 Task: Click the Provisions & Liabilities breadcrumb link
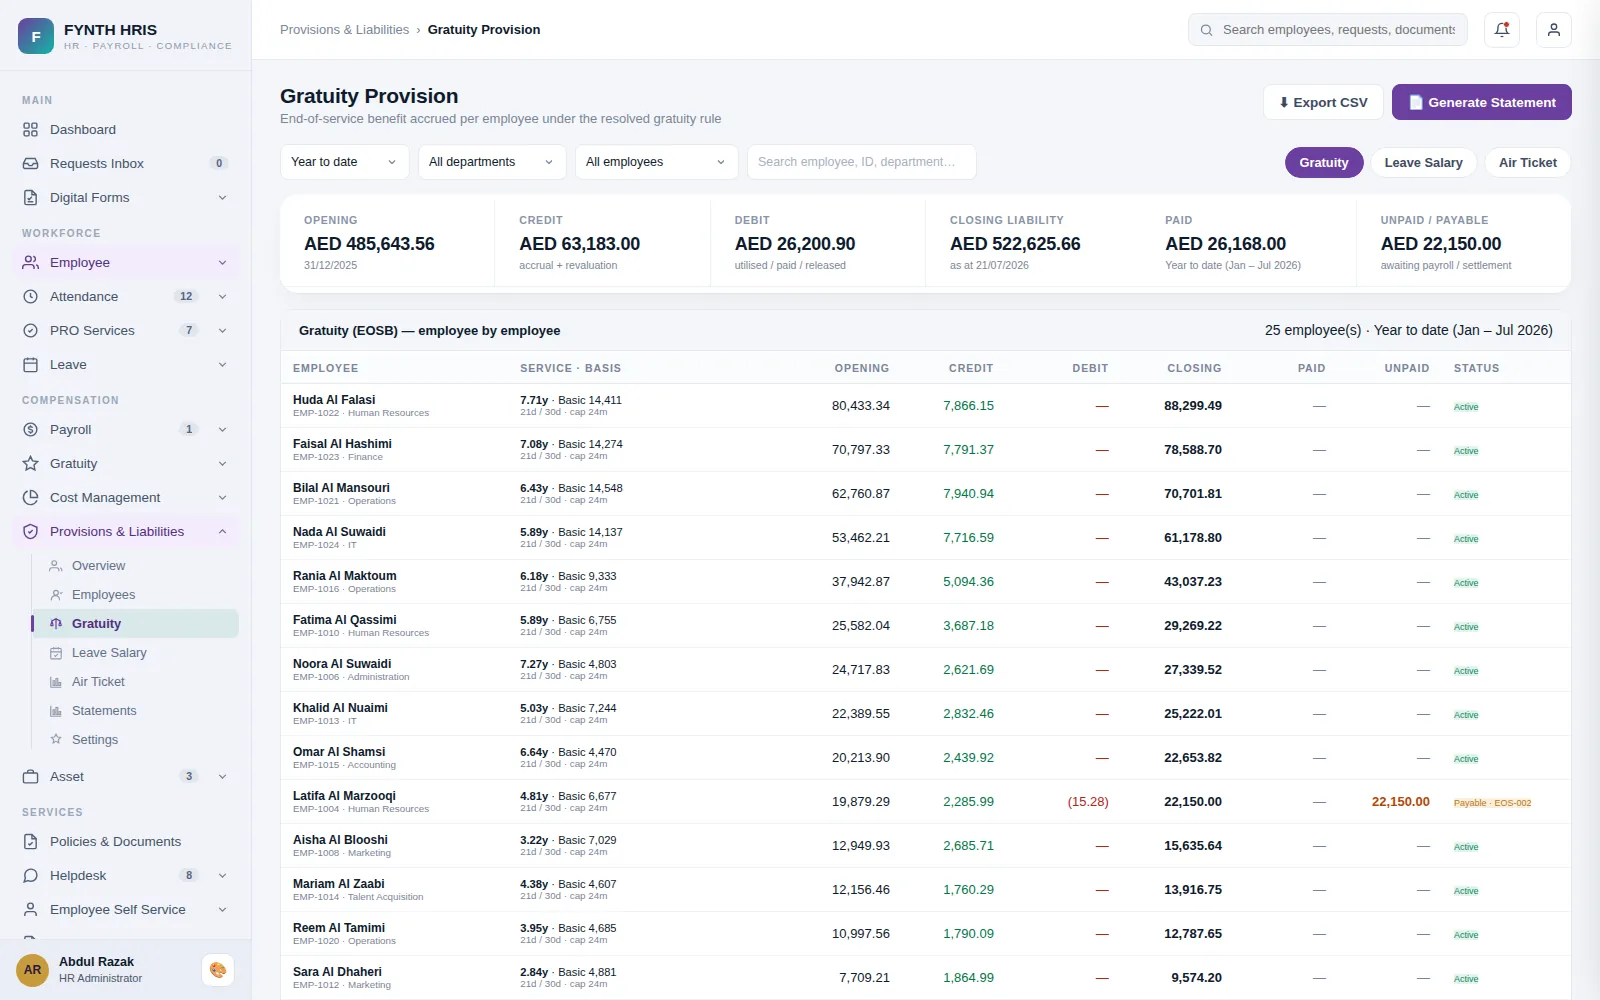[x=344, y=30]
